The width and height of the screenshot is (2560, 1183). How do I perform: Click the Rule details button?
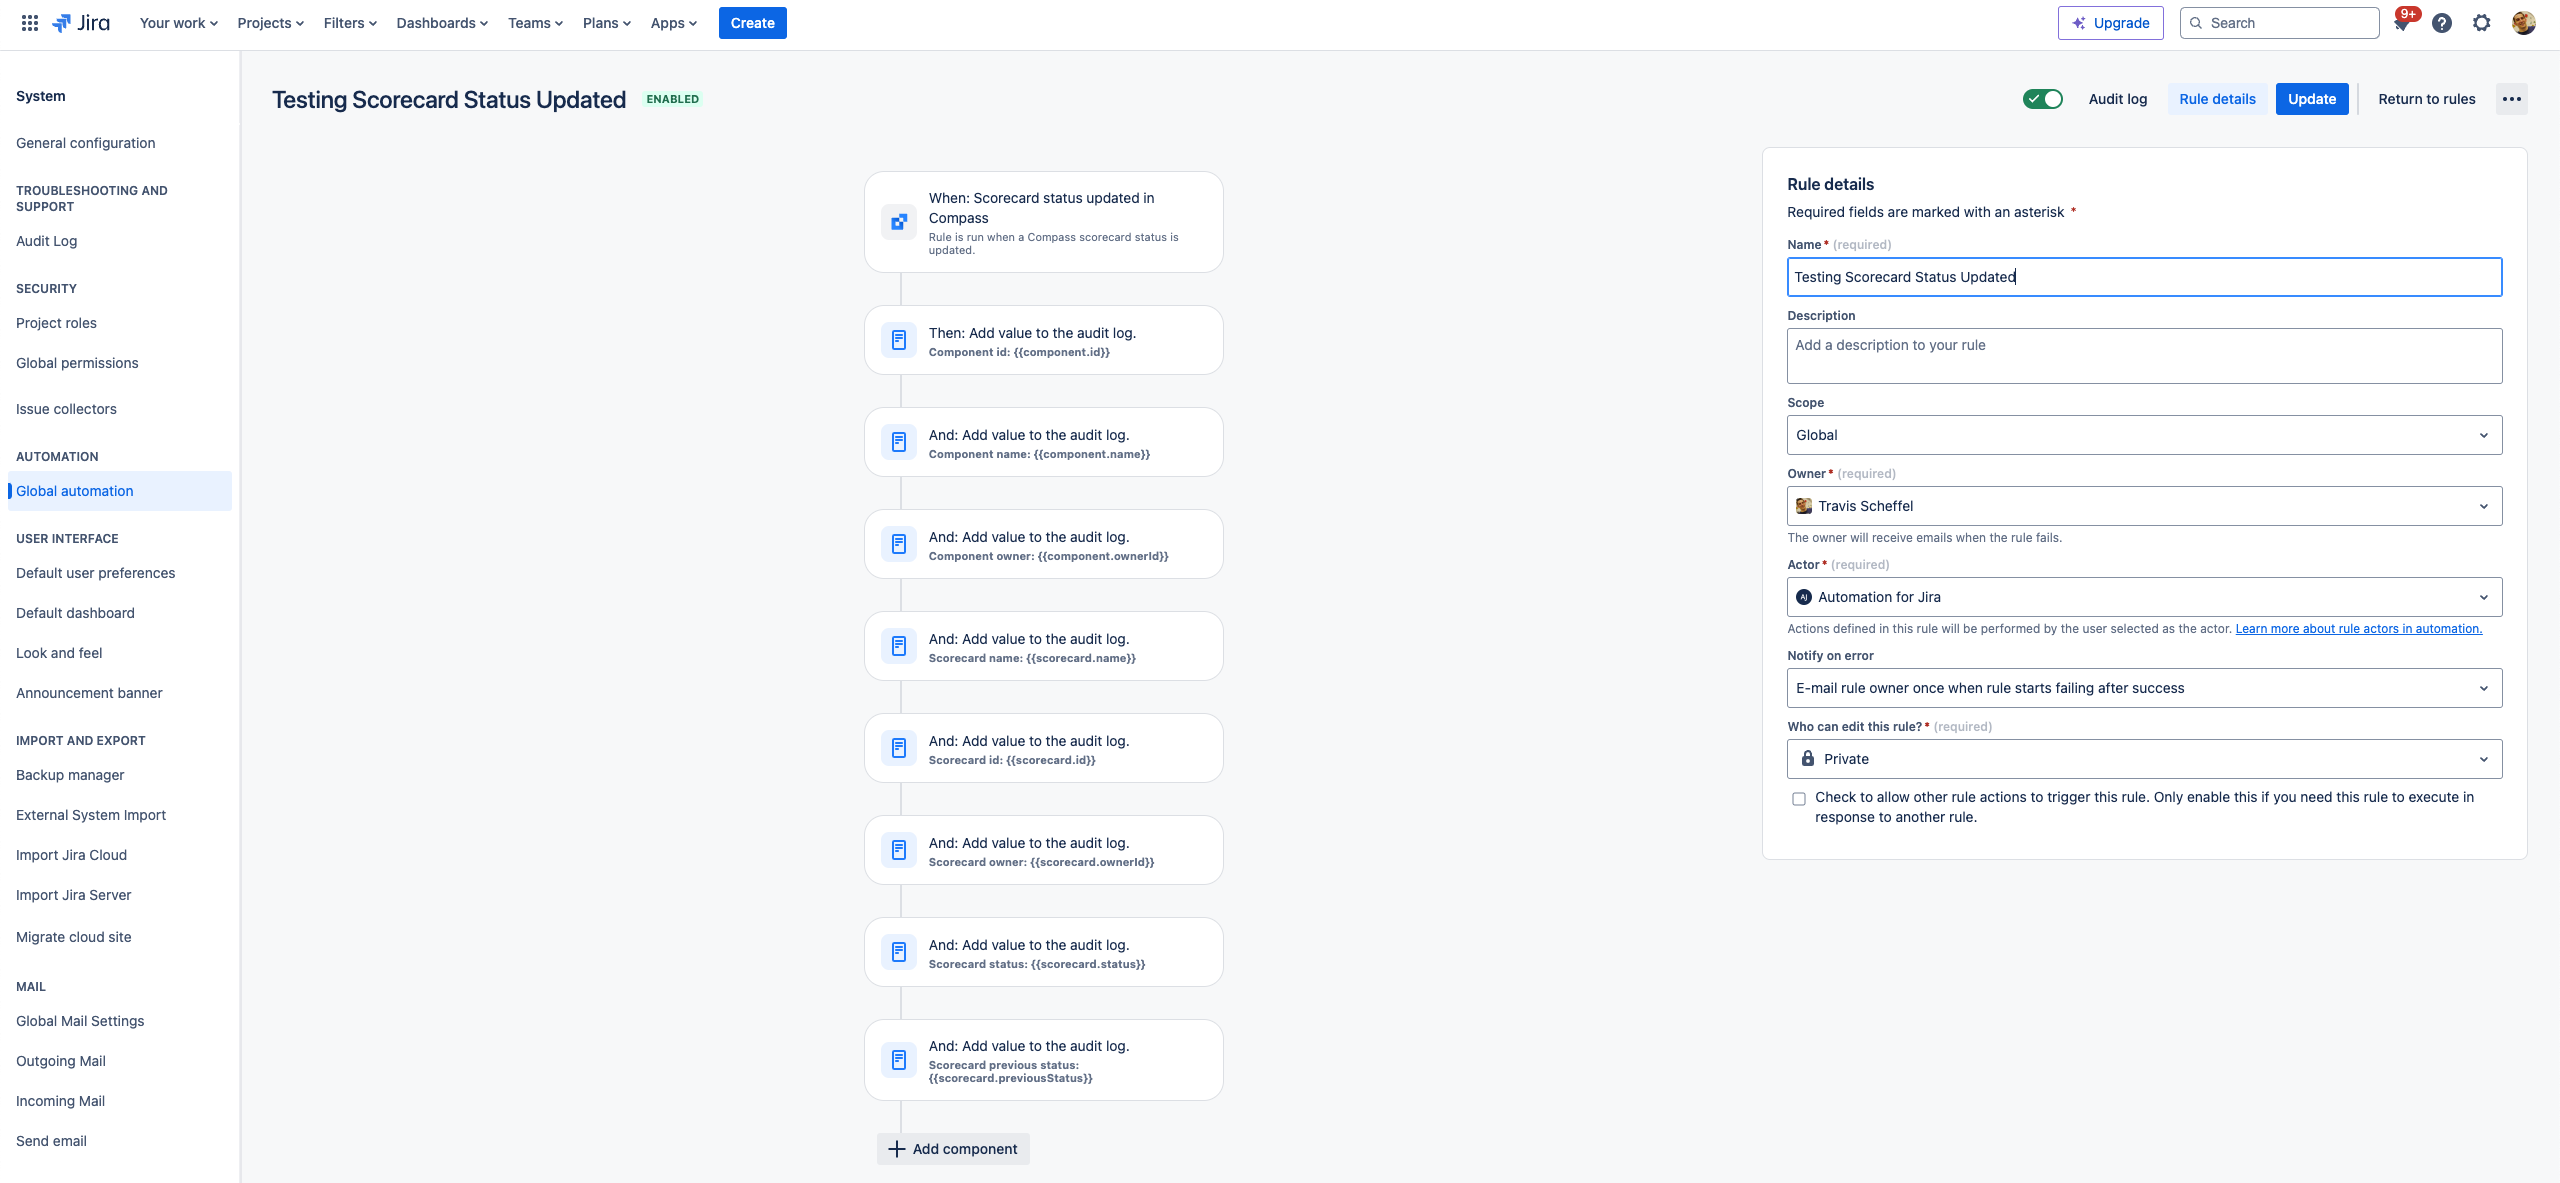[x=2218, y=99]
